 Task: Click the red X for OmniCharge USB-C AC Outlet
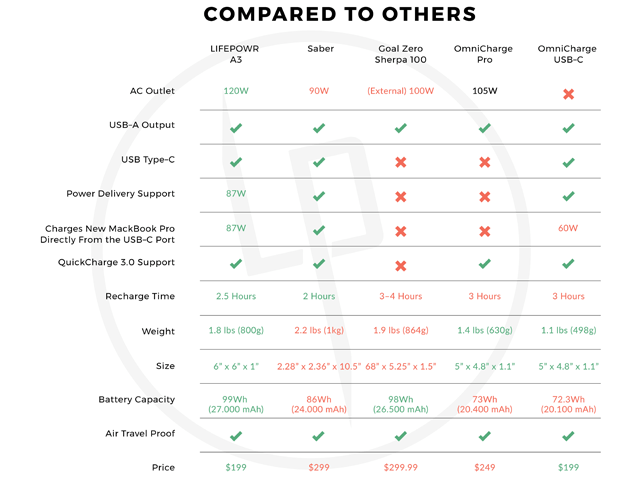click(568, 93)
